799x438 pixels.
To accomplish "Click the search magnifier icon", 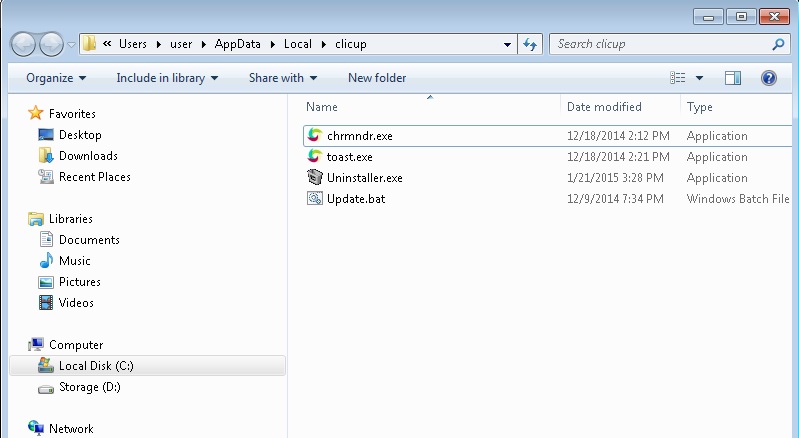I will click(x=778, y=44).
